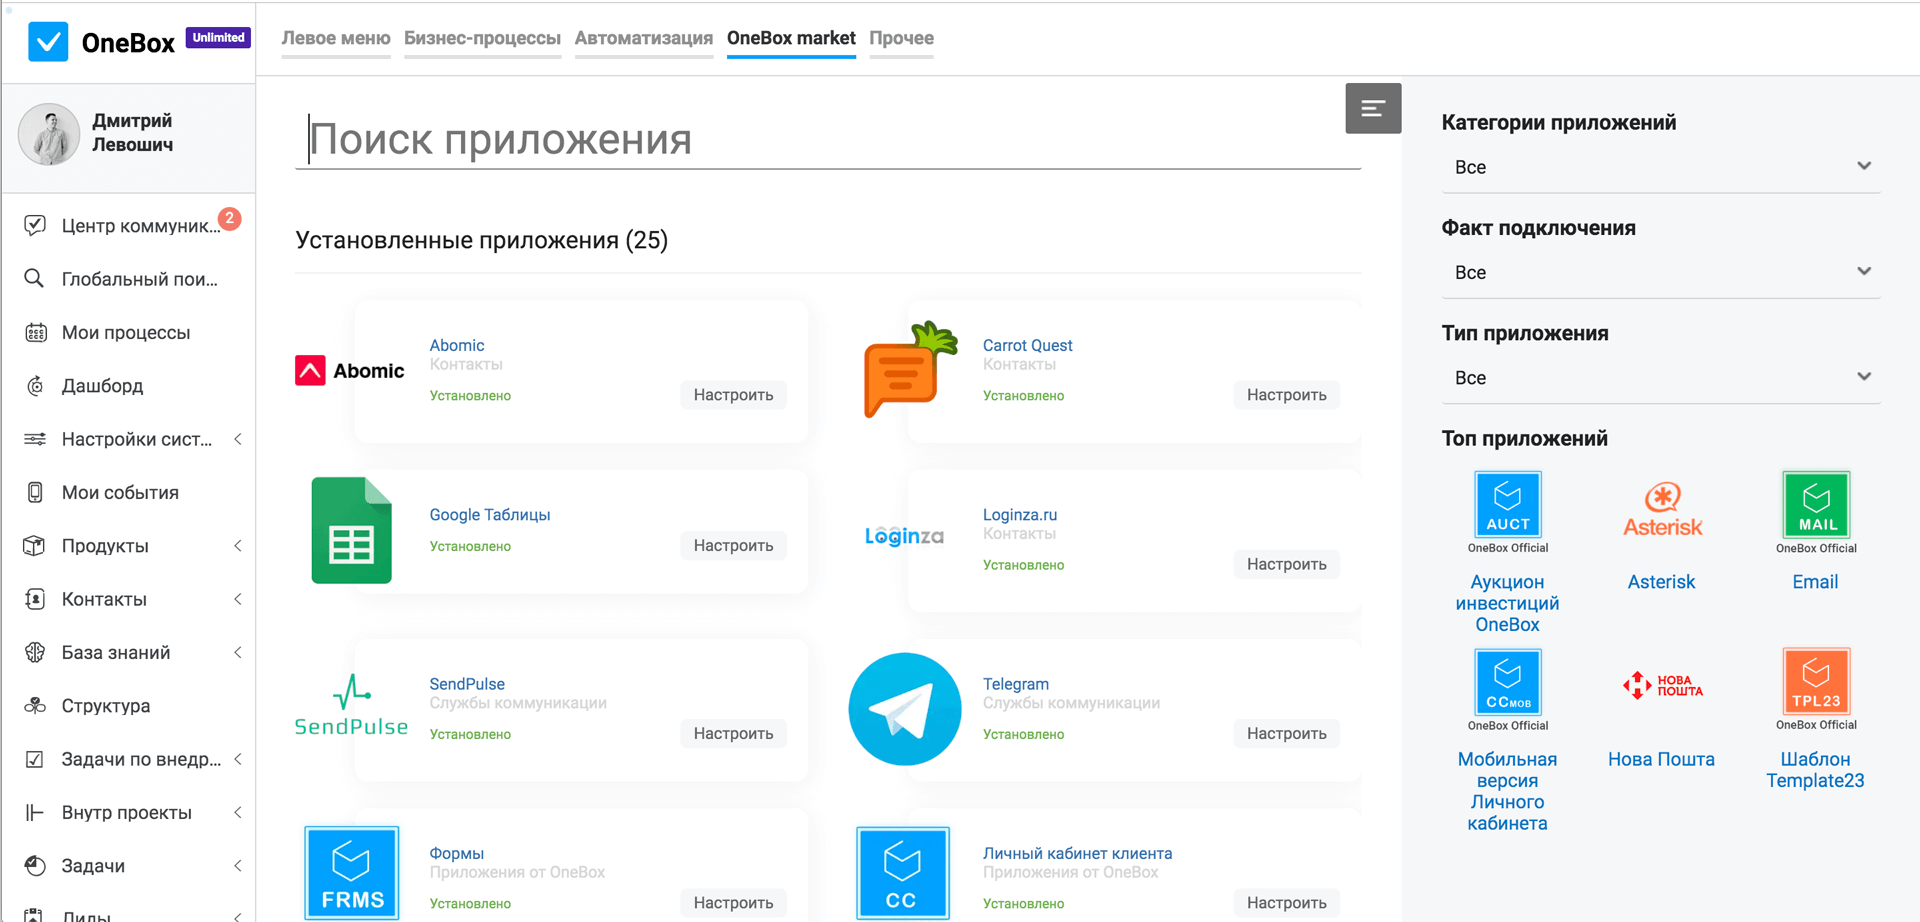Open the Категории приложений dropdown
This screenshot has width=1920, height=922.
pyautogui.click(x=1661, y=167)
